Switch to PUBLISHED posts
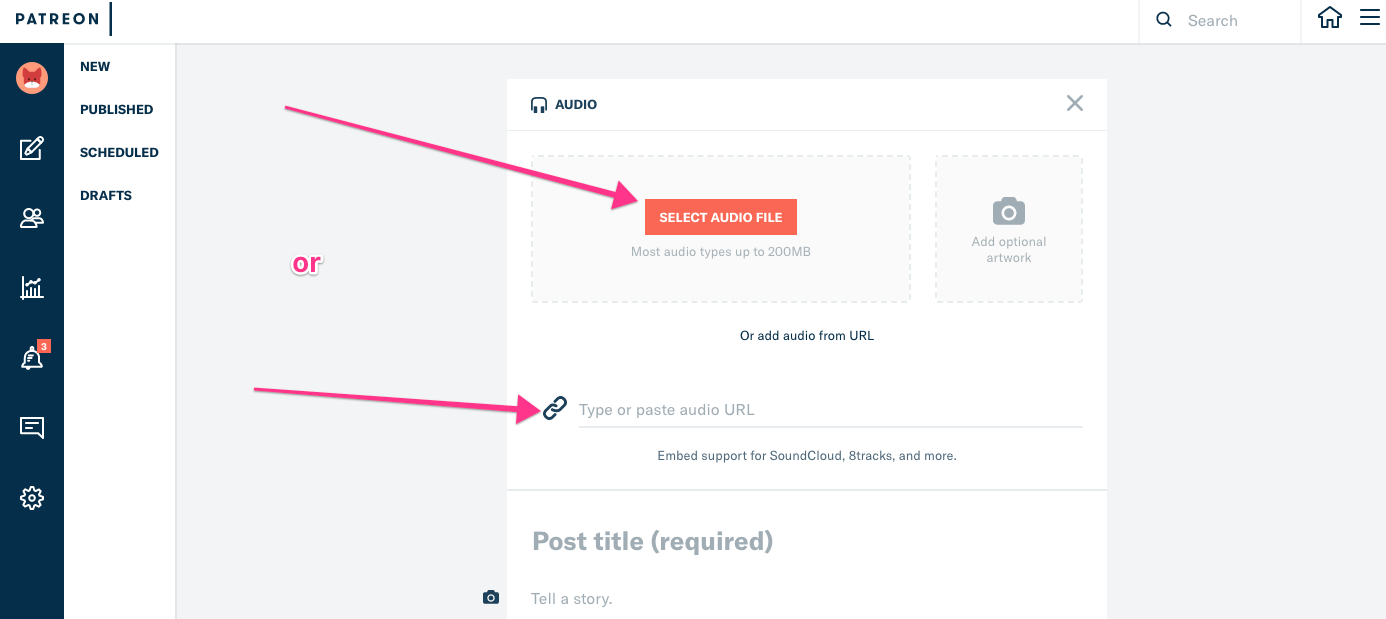Viewport: 1386px width, 619px height. (116, 110)
